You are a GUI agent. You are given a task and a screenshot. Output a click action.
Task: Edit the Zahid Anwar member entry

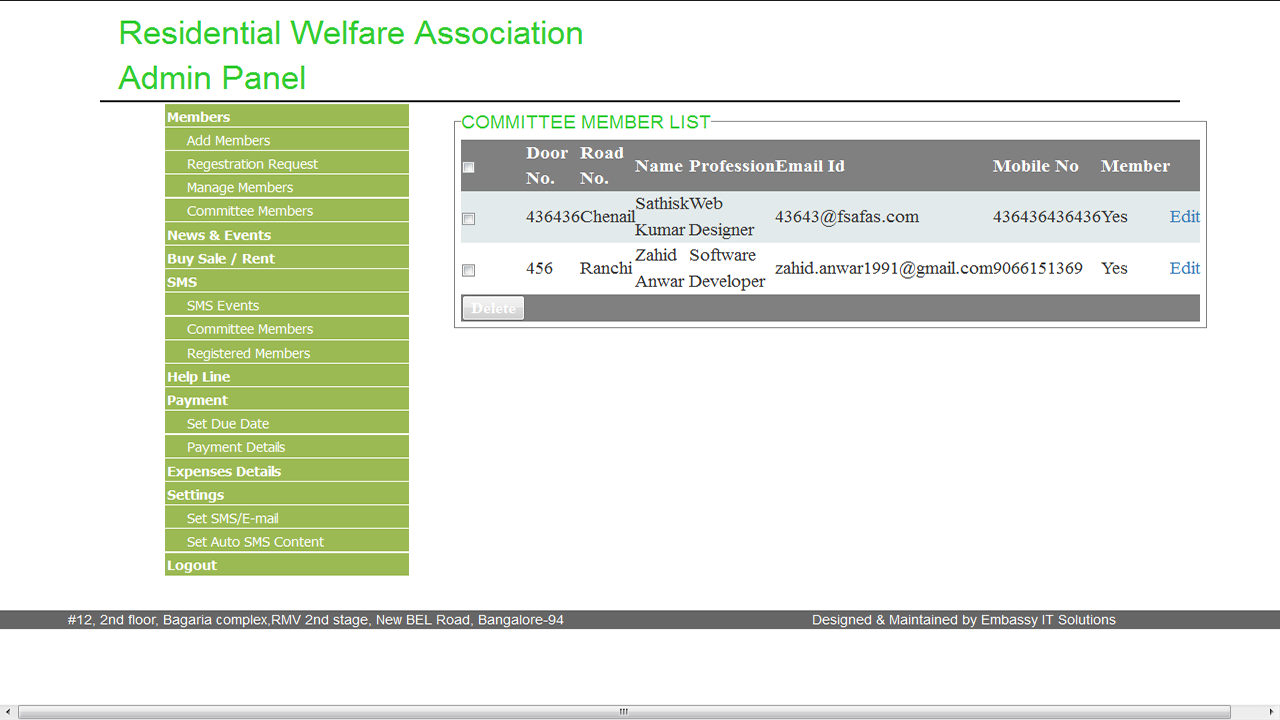[x=1184, y=268]
